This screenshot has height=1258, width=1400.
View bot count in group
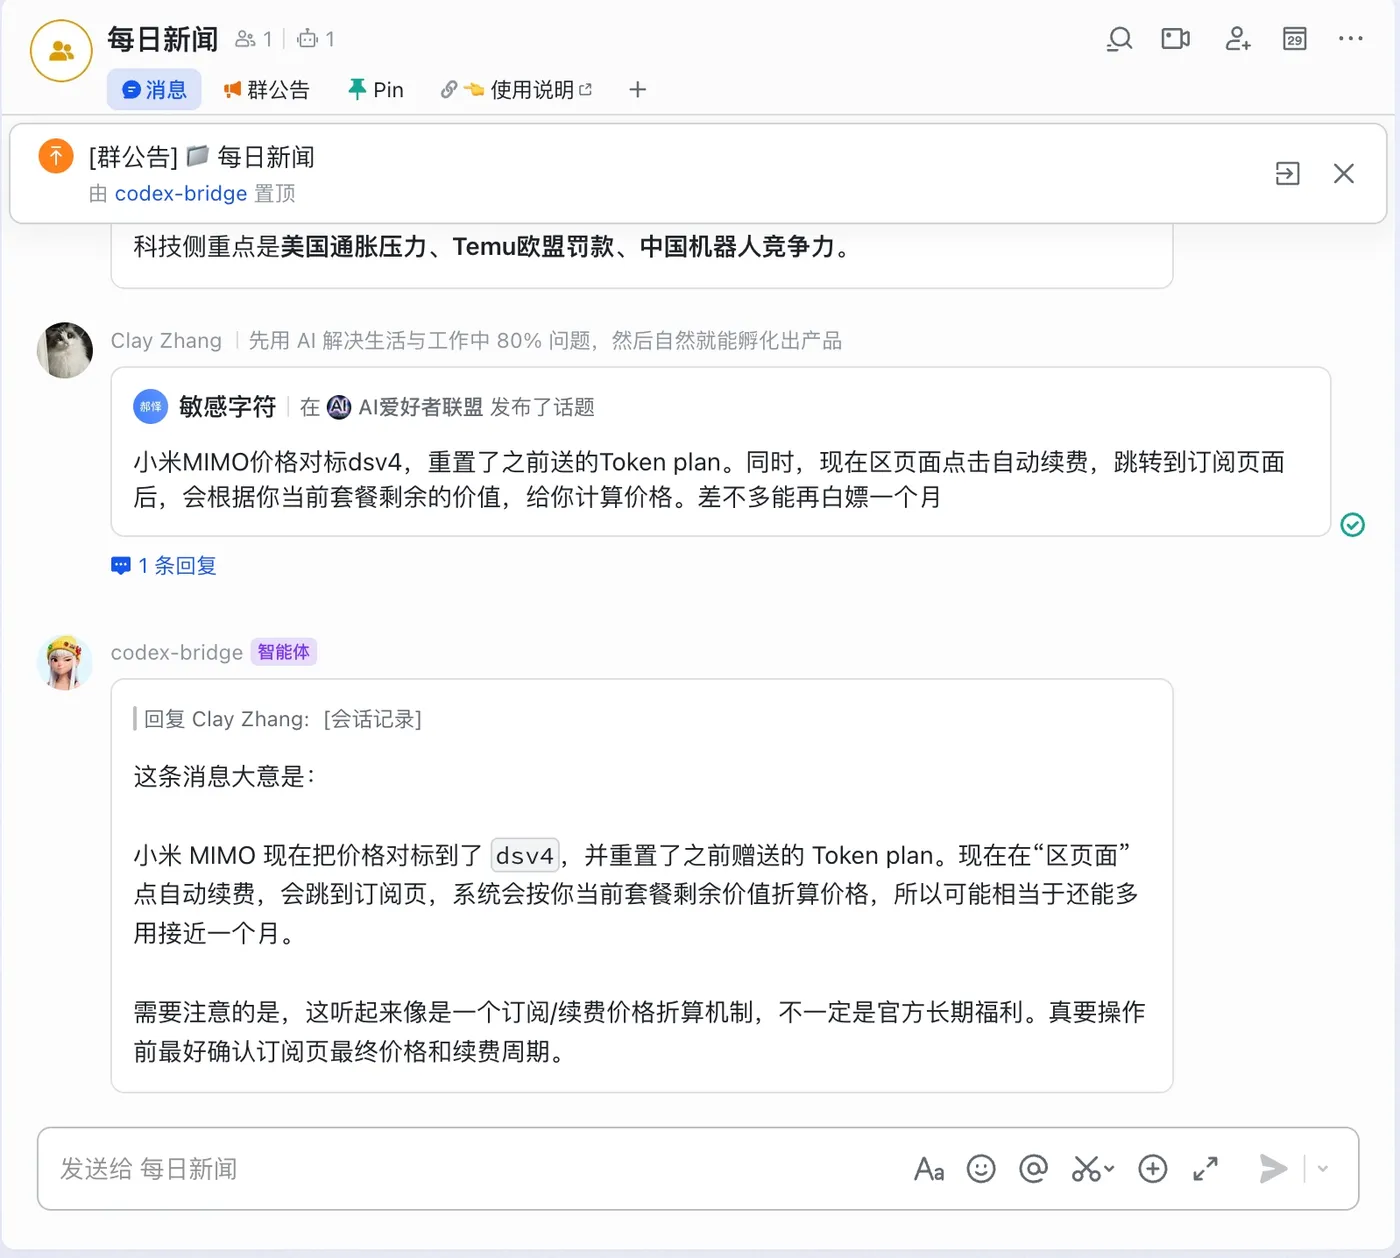[316, 39]
